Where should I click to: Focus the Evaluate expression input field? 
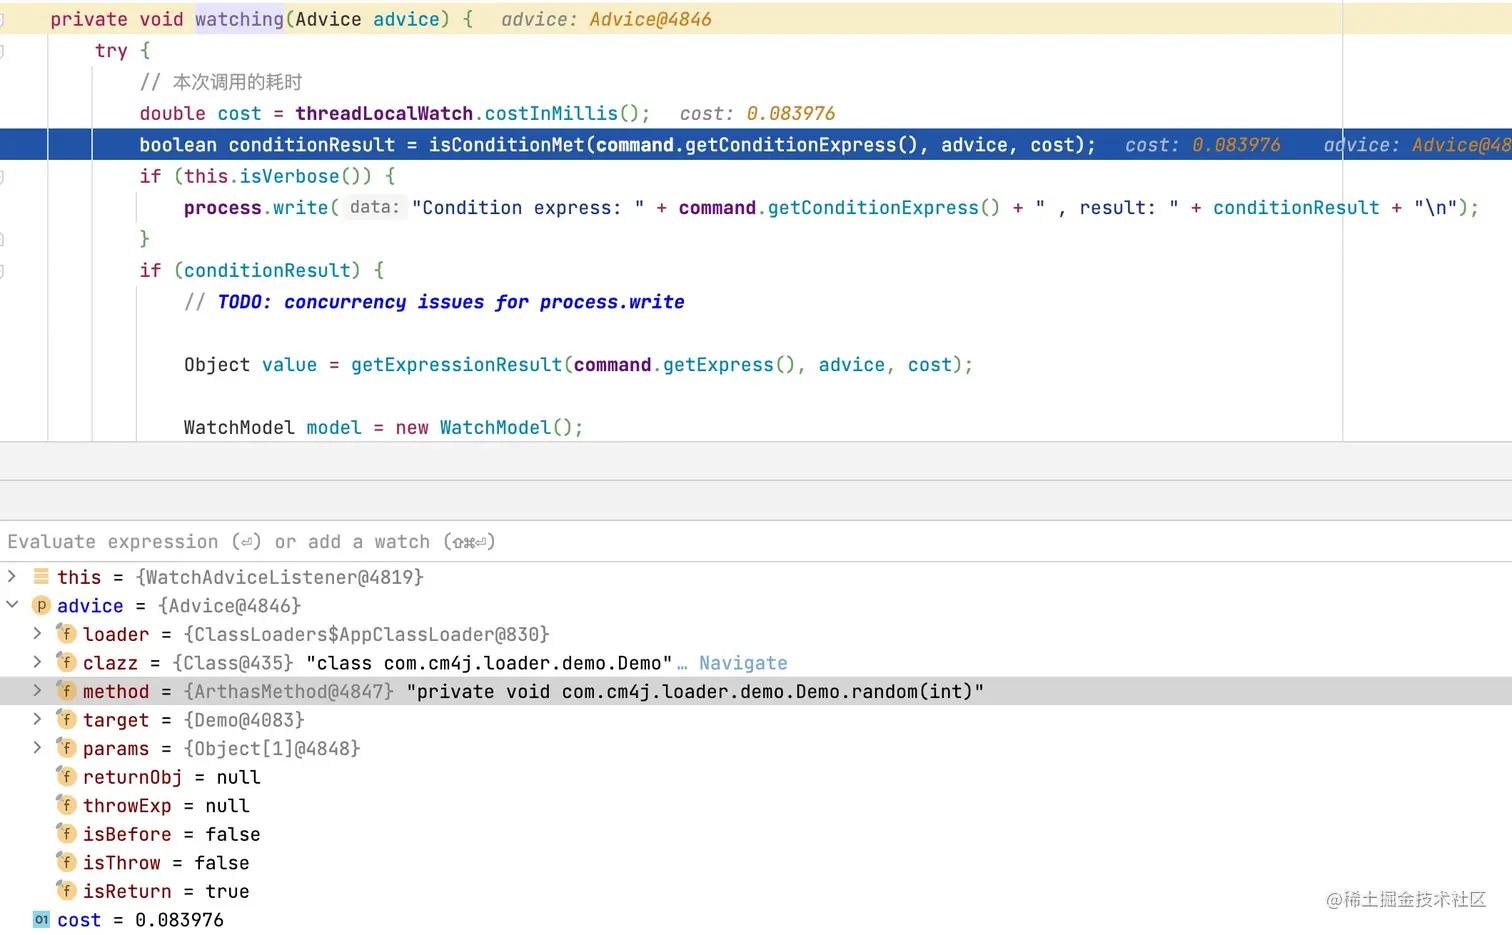[700, 542]
